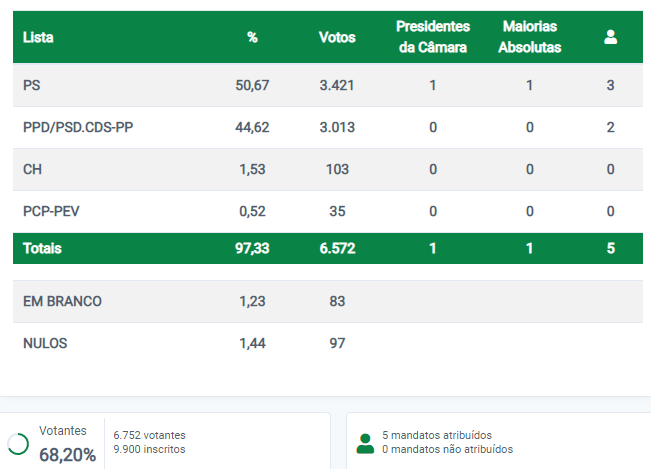Click the person icon in table header
The width and height of the screenshot is (651, 469).
pos(610,37)
